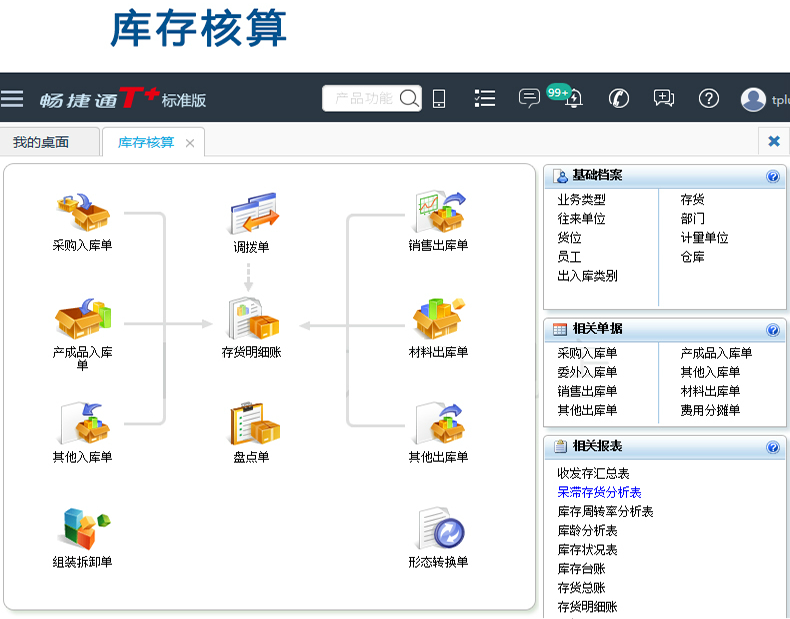Screen dimensions: 790x619
Task: Open help for 相关报表 panel
Action: [x=772, y=448]
